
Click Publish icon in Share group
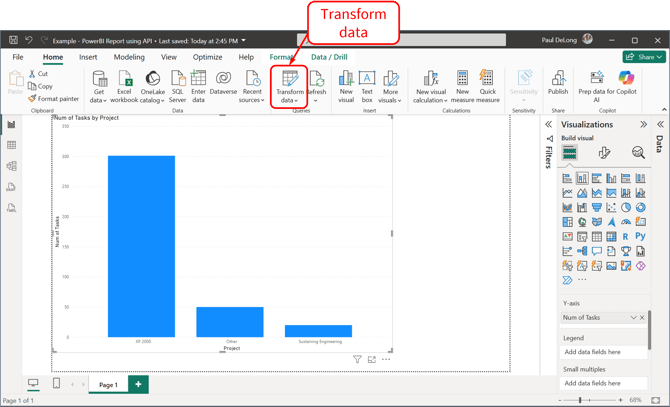[558, 78]
